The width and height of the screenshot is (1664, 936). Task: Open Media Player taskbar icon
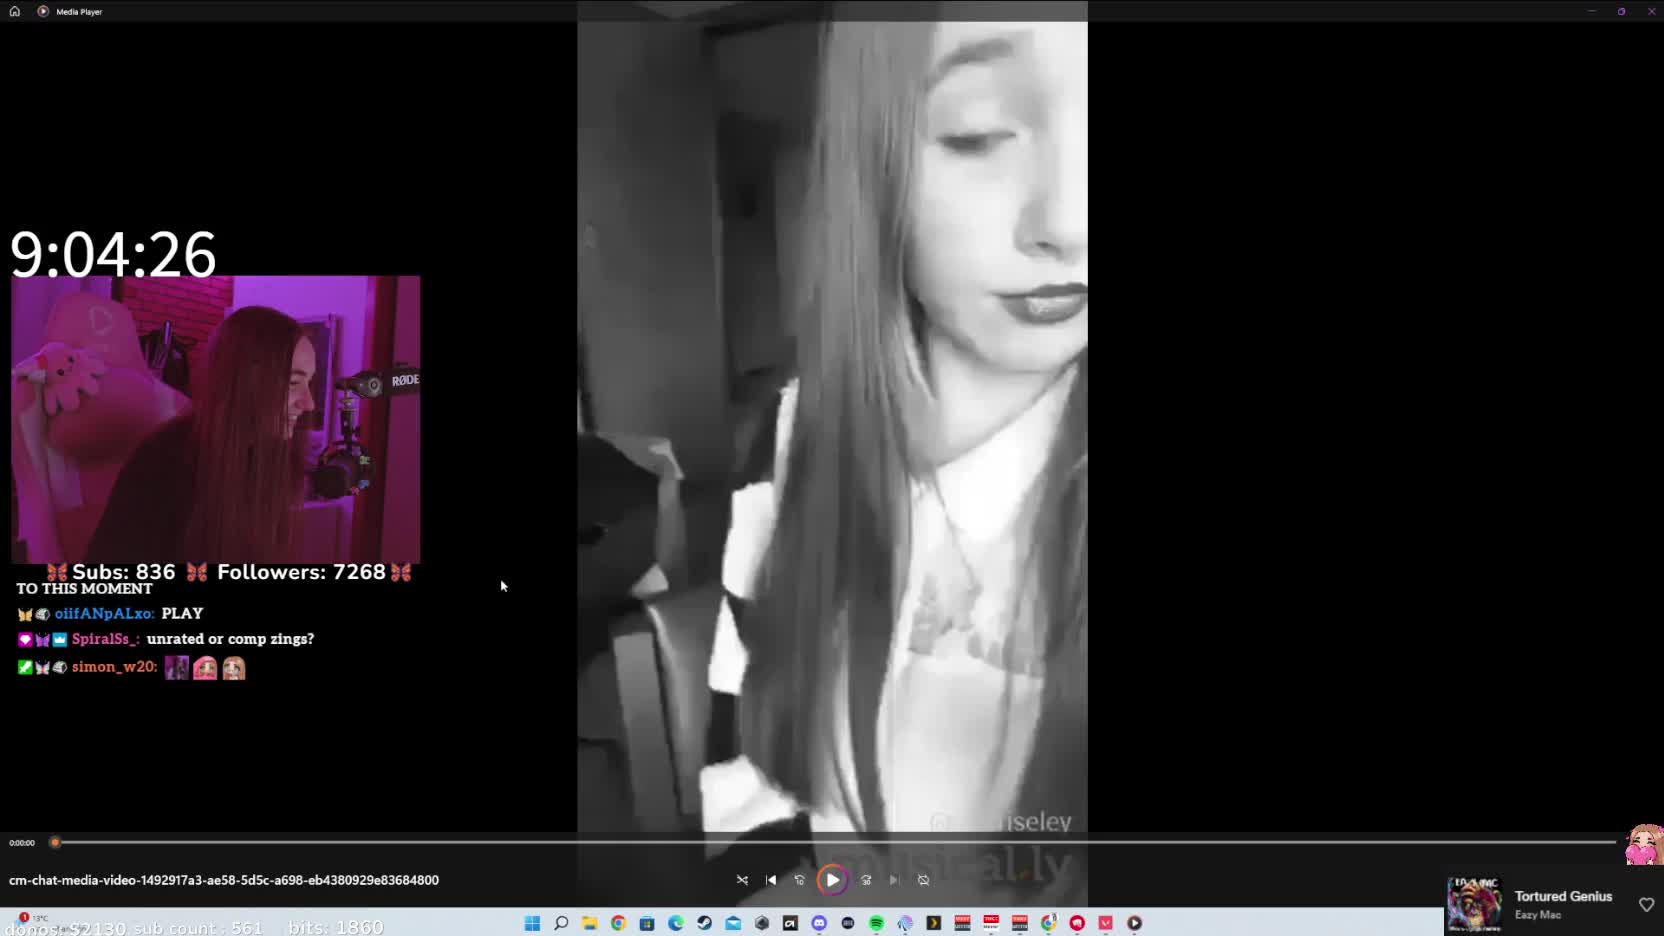click(x=1135, y=923)
